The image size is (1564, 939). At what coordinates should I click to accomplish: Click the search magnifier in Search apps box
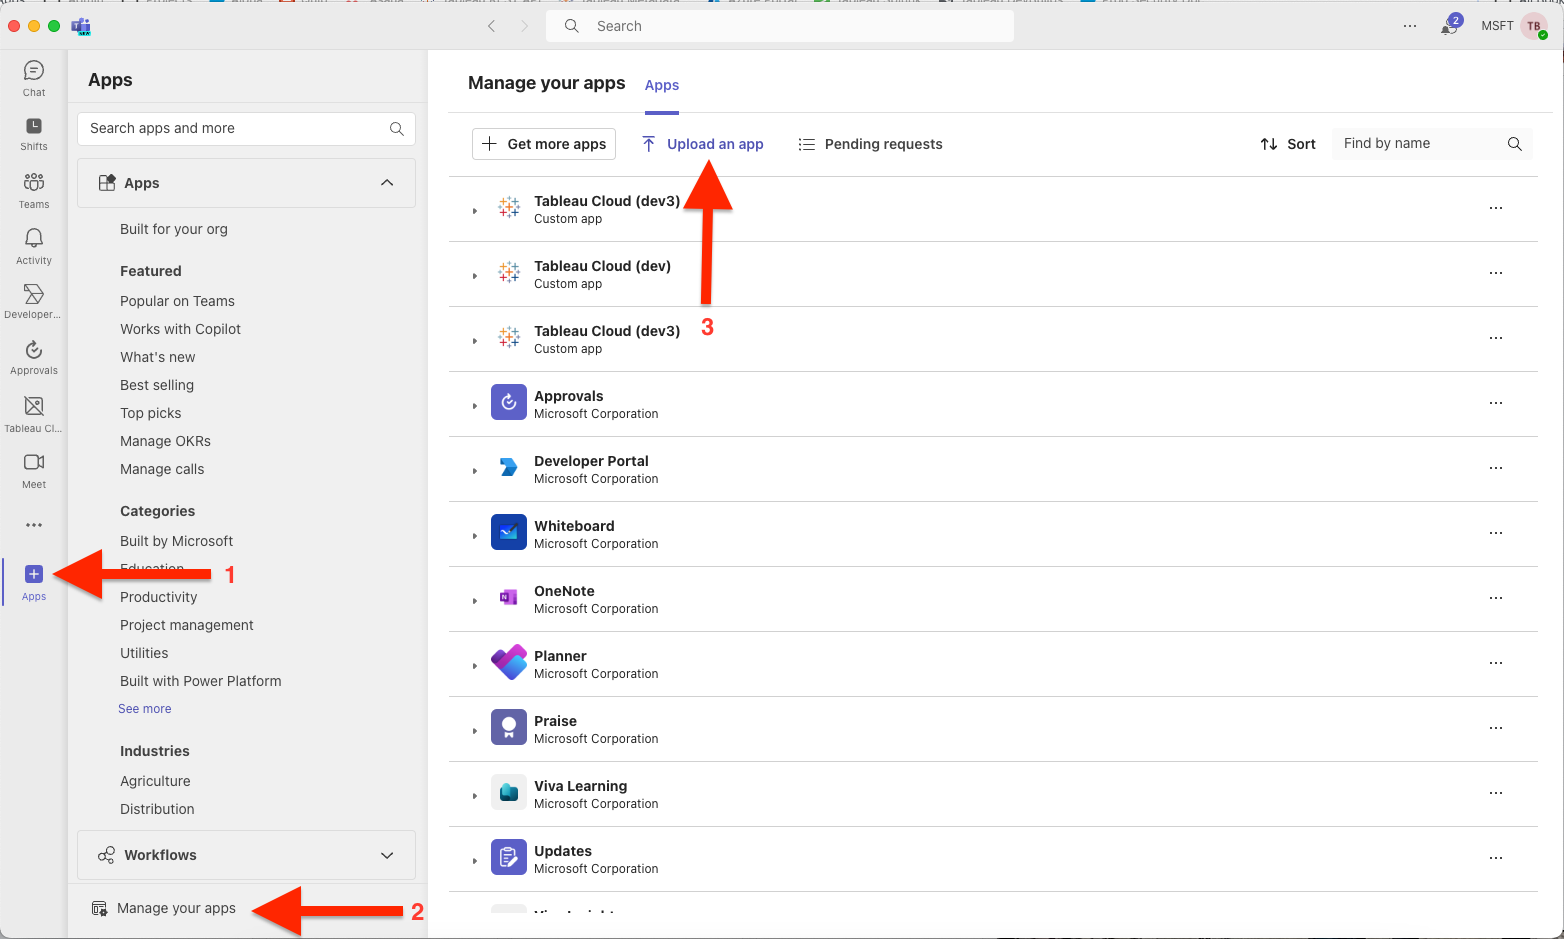pyautogui.click(x=397, y=129)
